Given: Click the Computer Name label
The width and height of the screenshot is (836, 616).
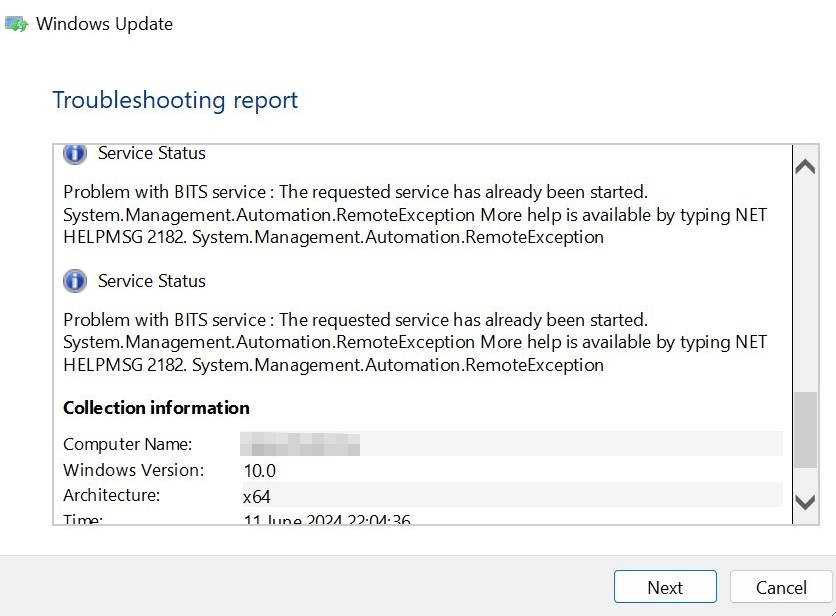Looking at the screenshot, I should (128, 444).
